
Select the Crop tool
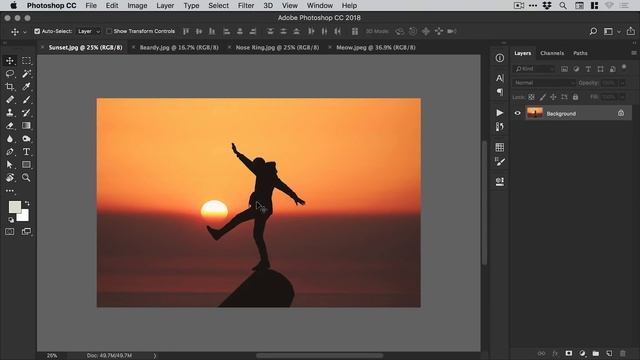tap(10, 87)
